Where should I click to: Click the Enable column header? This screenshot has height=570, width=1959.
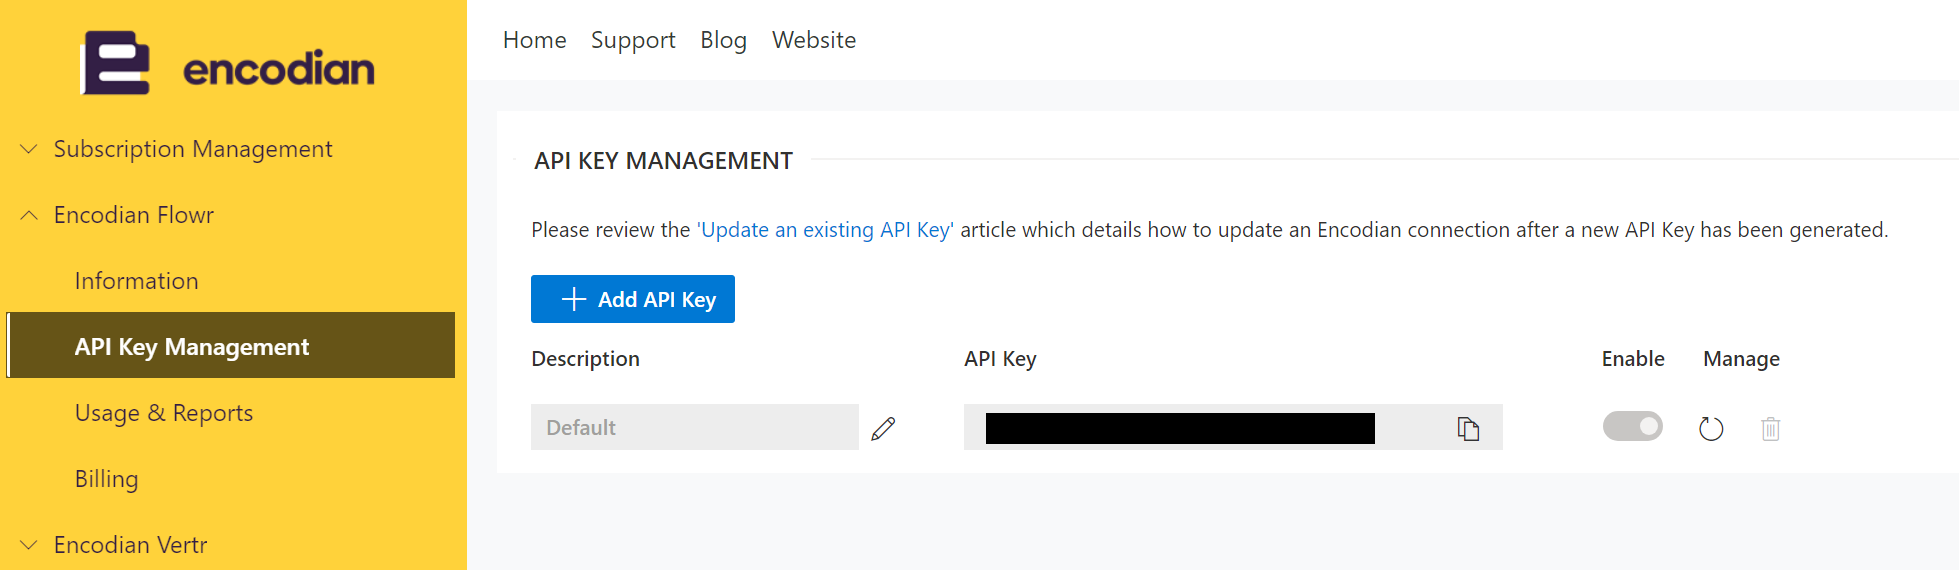point(1633,359)
